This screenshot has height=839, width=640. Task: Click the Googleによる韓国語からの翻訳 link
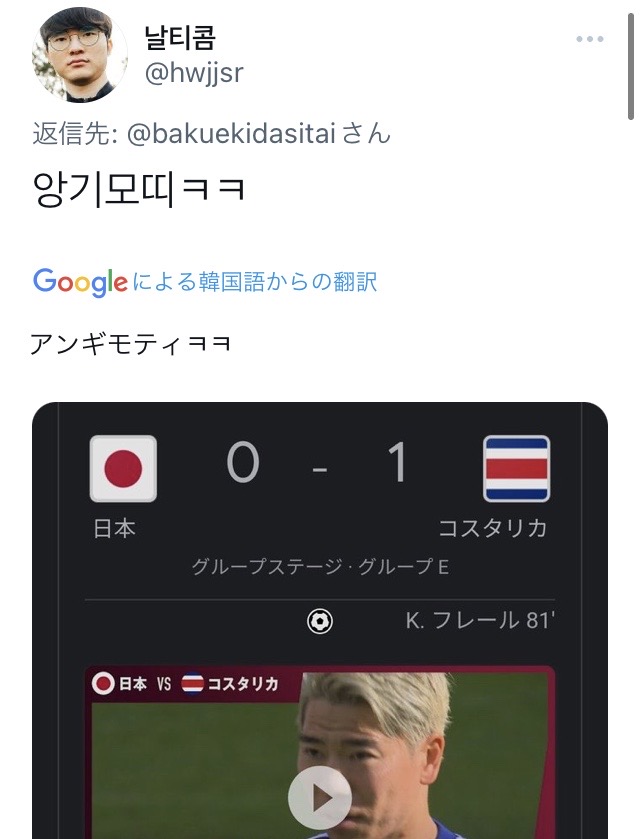tap(205, 282)
